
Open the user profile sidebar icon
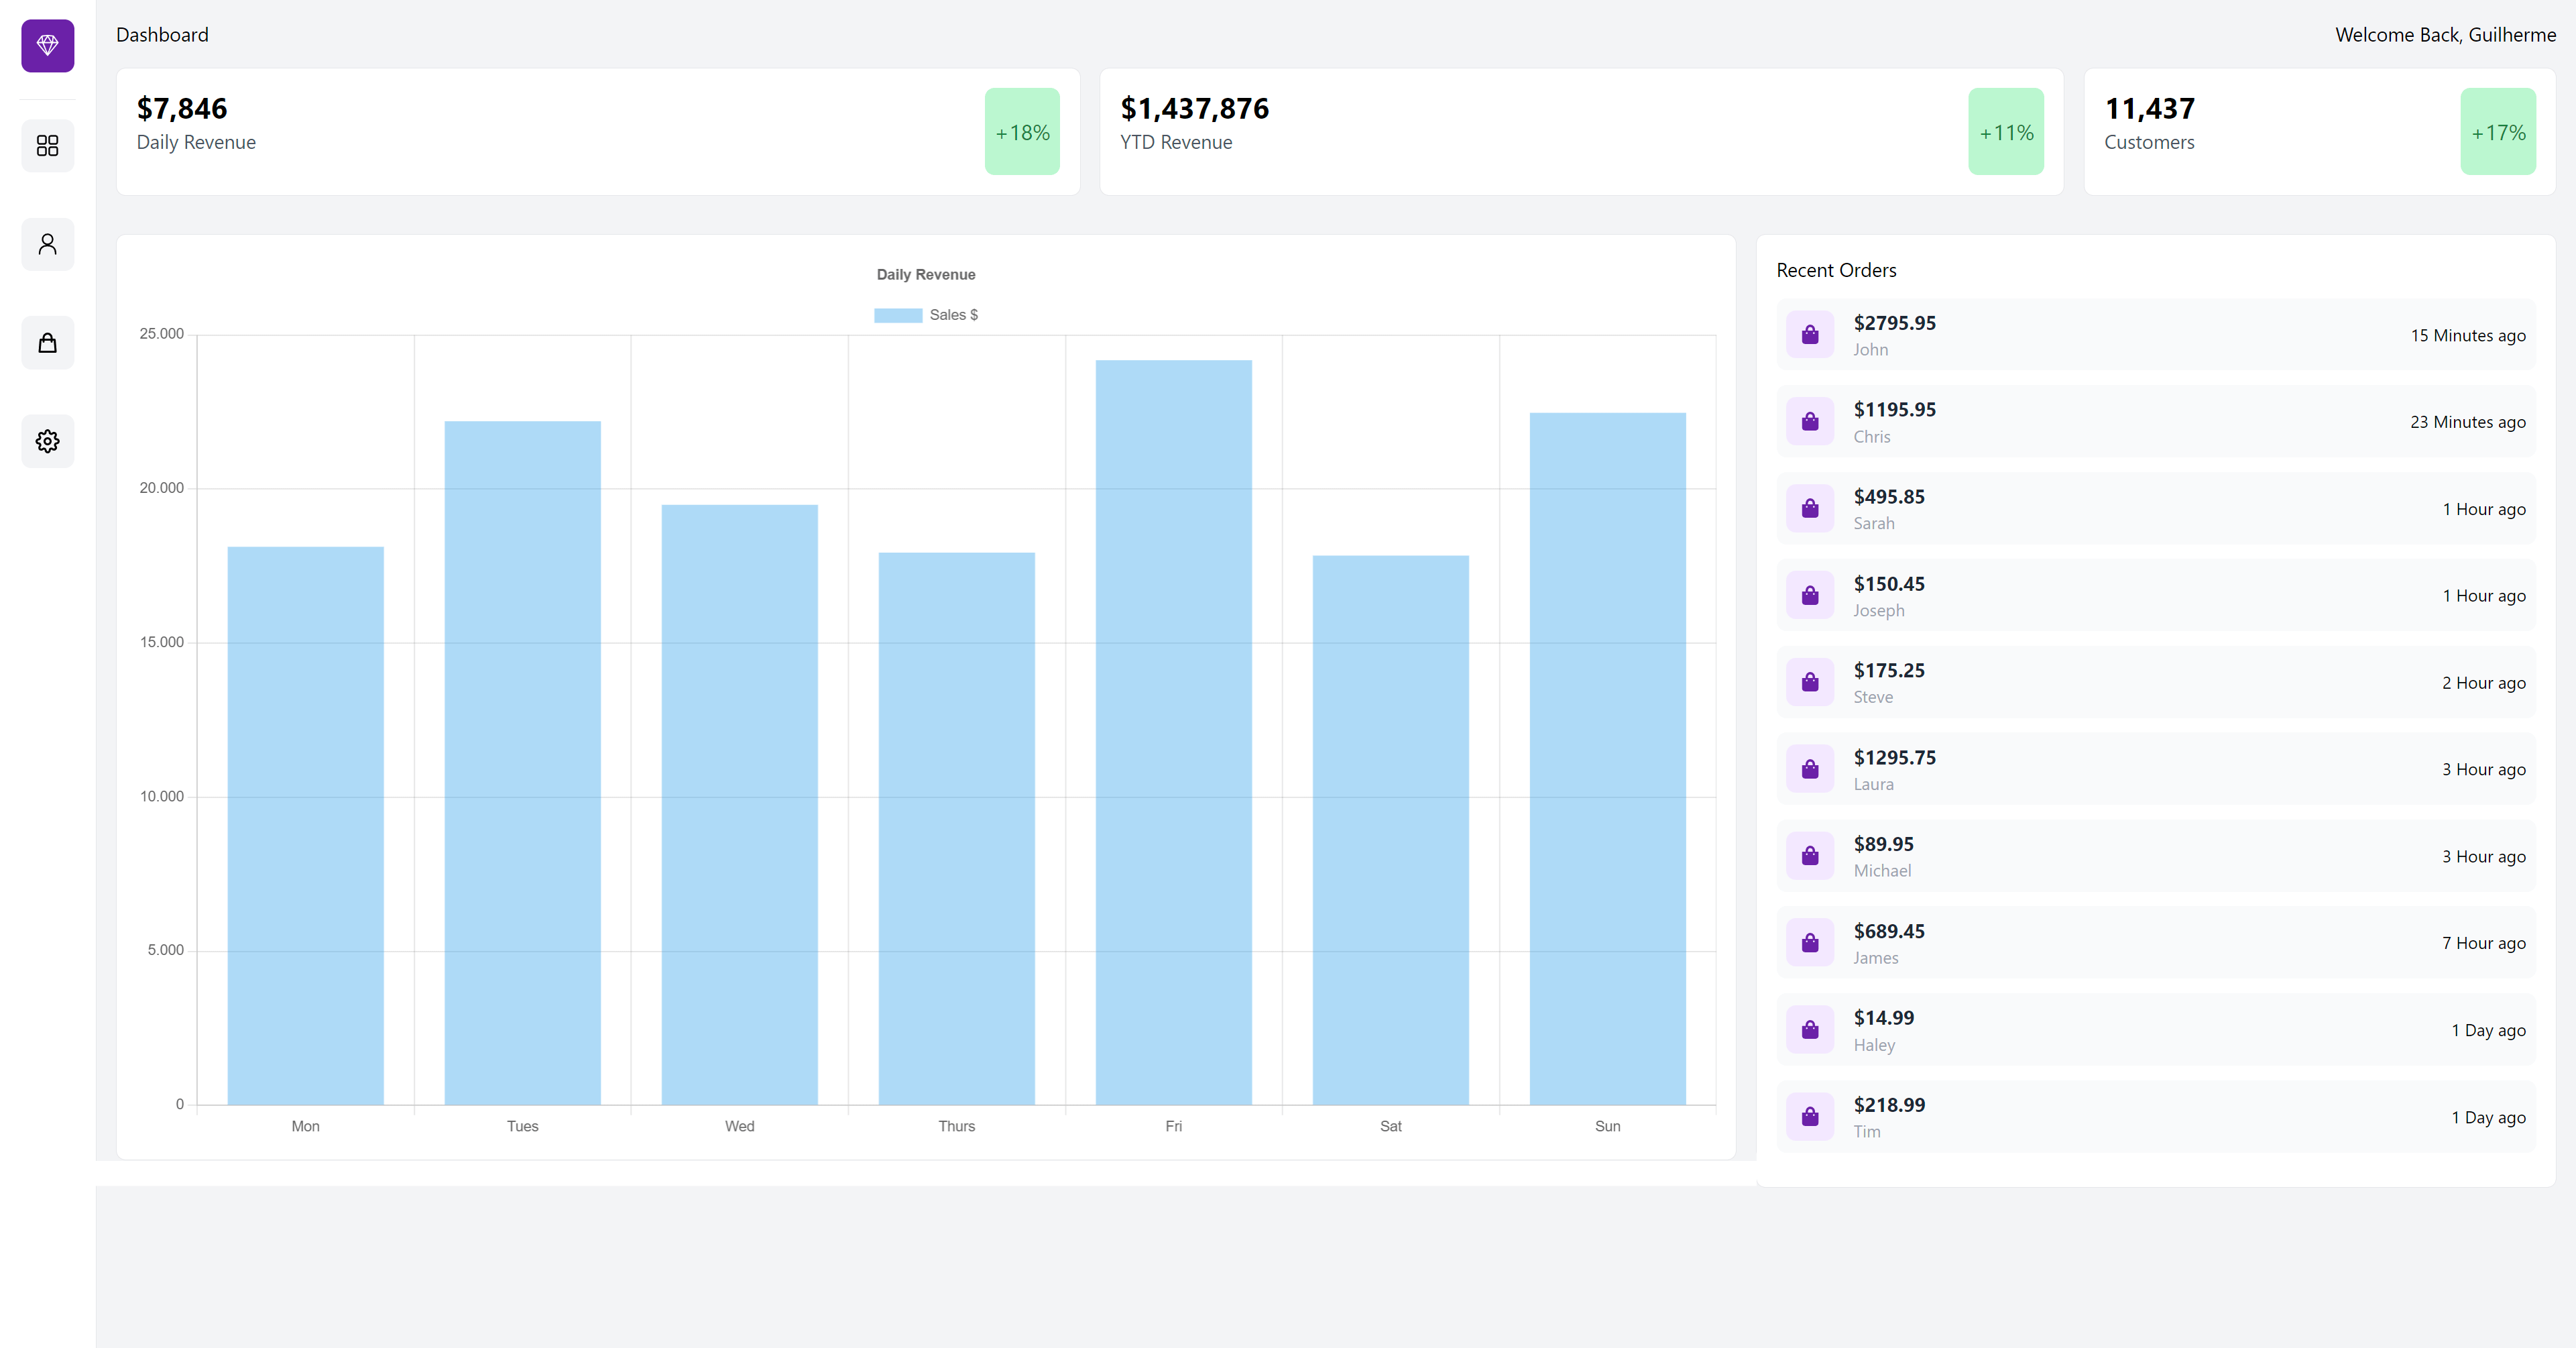point(47,244)
